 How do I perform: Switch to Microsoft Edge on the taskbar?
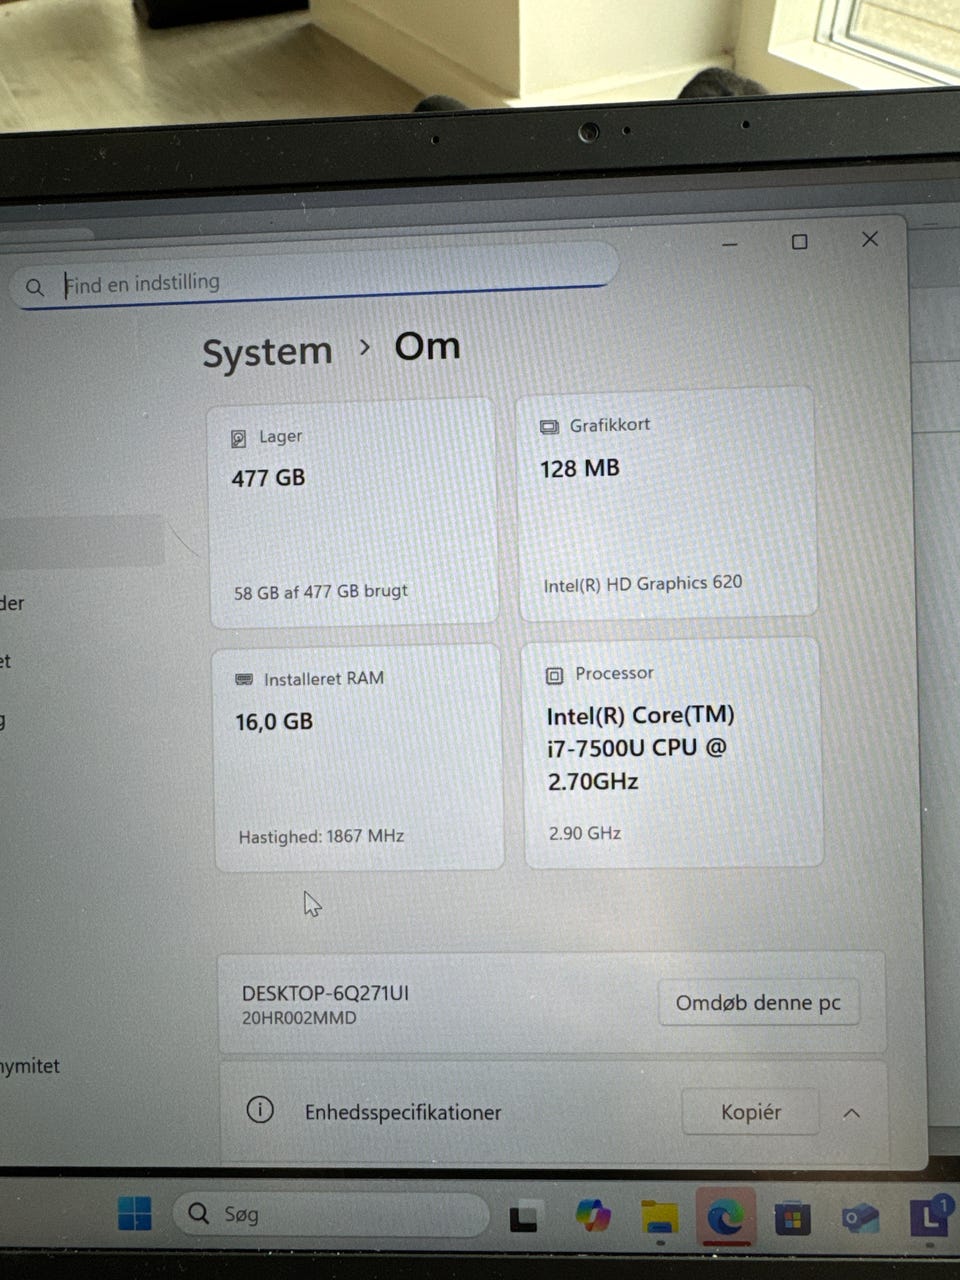point(726,1217)
